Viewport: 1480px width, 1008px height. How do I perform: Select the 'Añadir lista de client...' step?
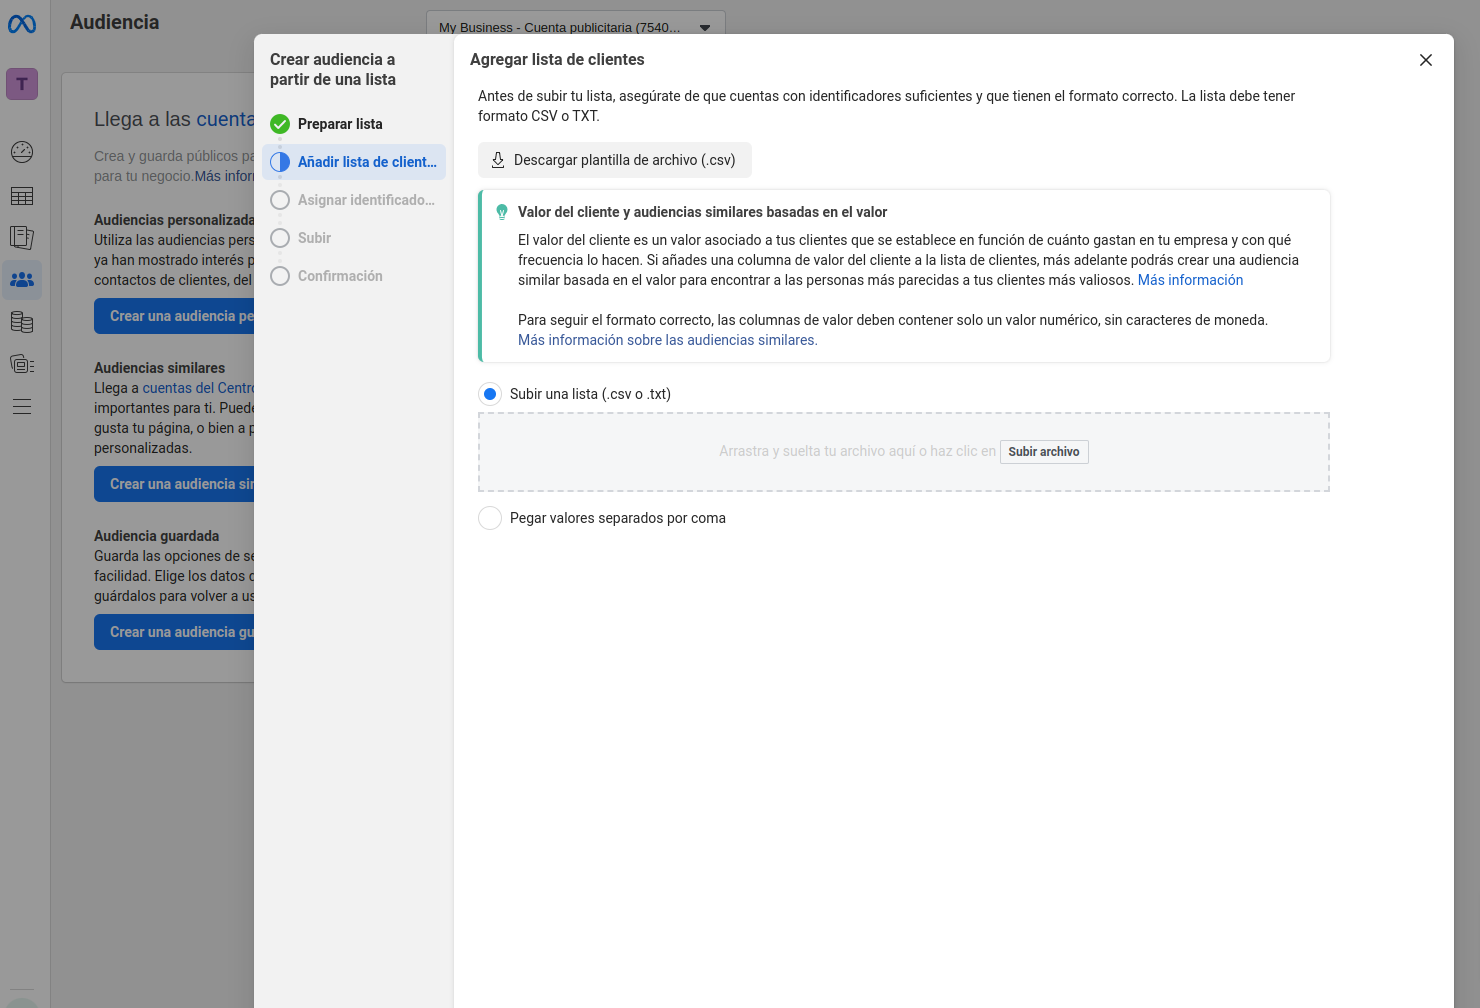[x=354, y=162]
